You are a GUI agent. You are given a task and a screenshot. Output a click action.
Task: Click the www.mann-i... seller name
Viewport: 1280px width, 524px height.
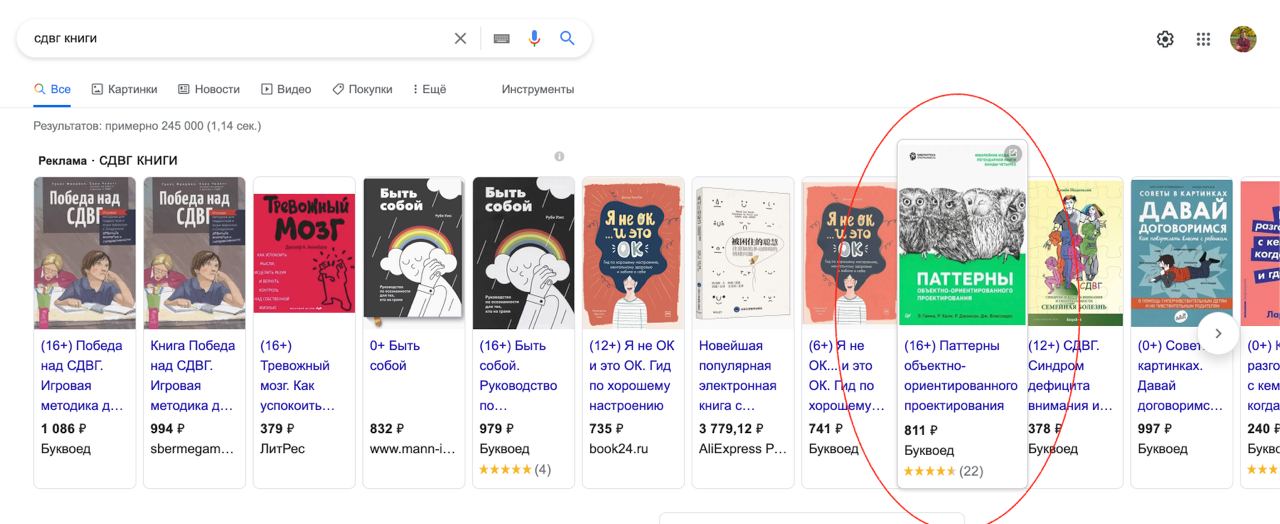tap(412, 449)
